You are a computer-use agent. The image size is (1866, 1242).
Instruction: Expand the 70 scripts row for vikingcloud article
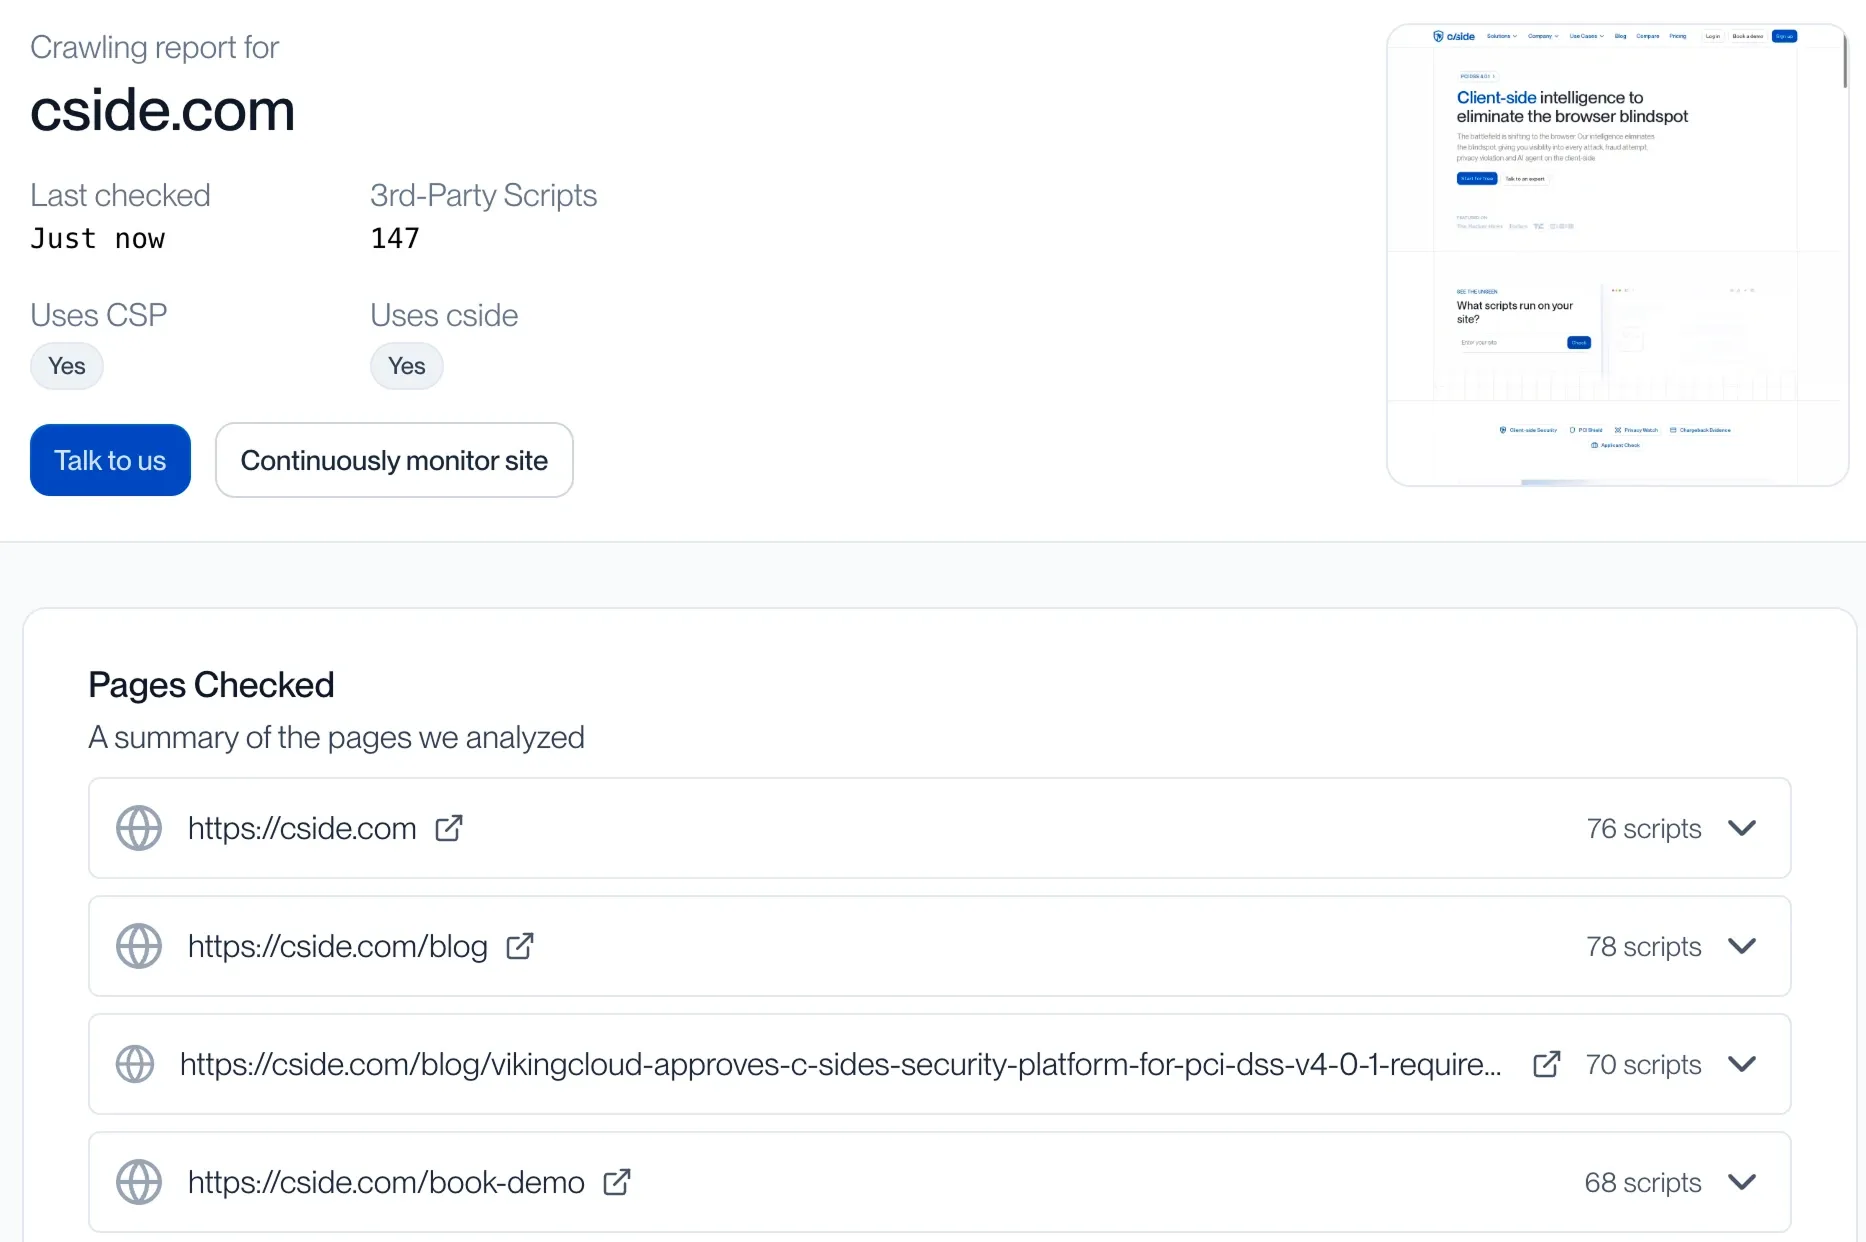tap(1742, 1064)
